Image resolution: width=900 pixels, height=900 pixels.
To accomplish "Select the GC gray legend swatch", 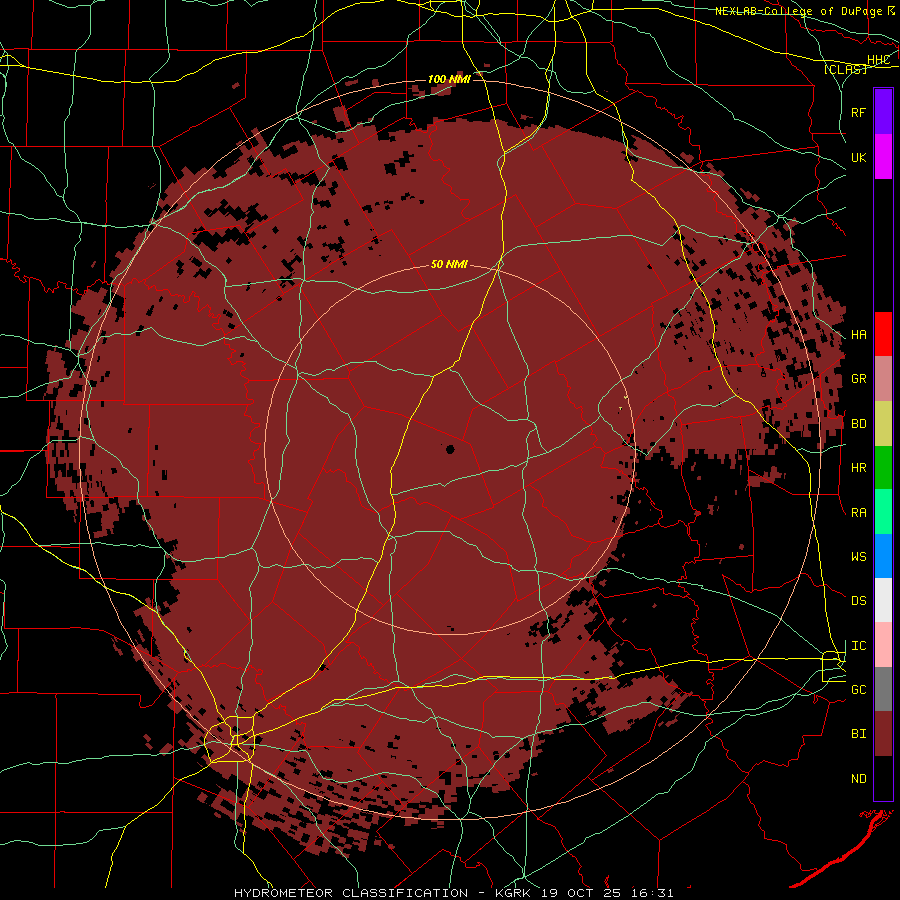I will pyautogui.click(x=883, y=689).
